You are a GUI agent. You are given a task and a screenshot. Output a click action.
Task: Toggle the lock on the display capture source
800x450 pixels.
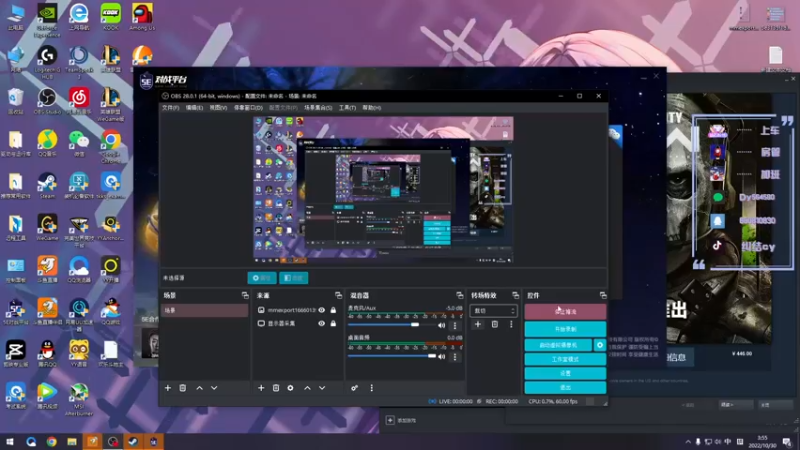[333, 323]
